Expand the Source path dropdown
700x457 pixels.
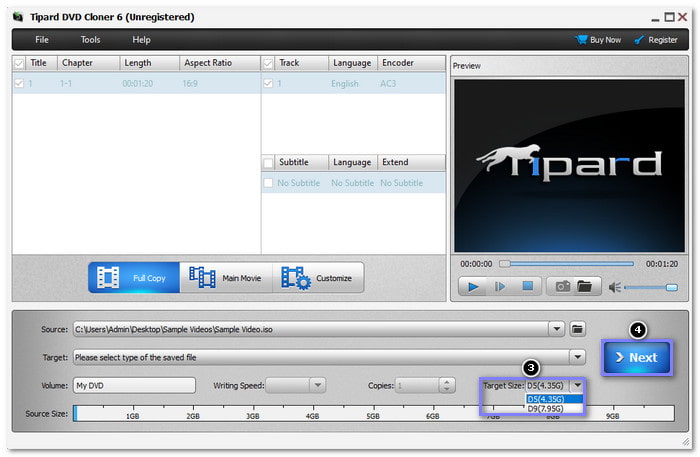(557, 329)
